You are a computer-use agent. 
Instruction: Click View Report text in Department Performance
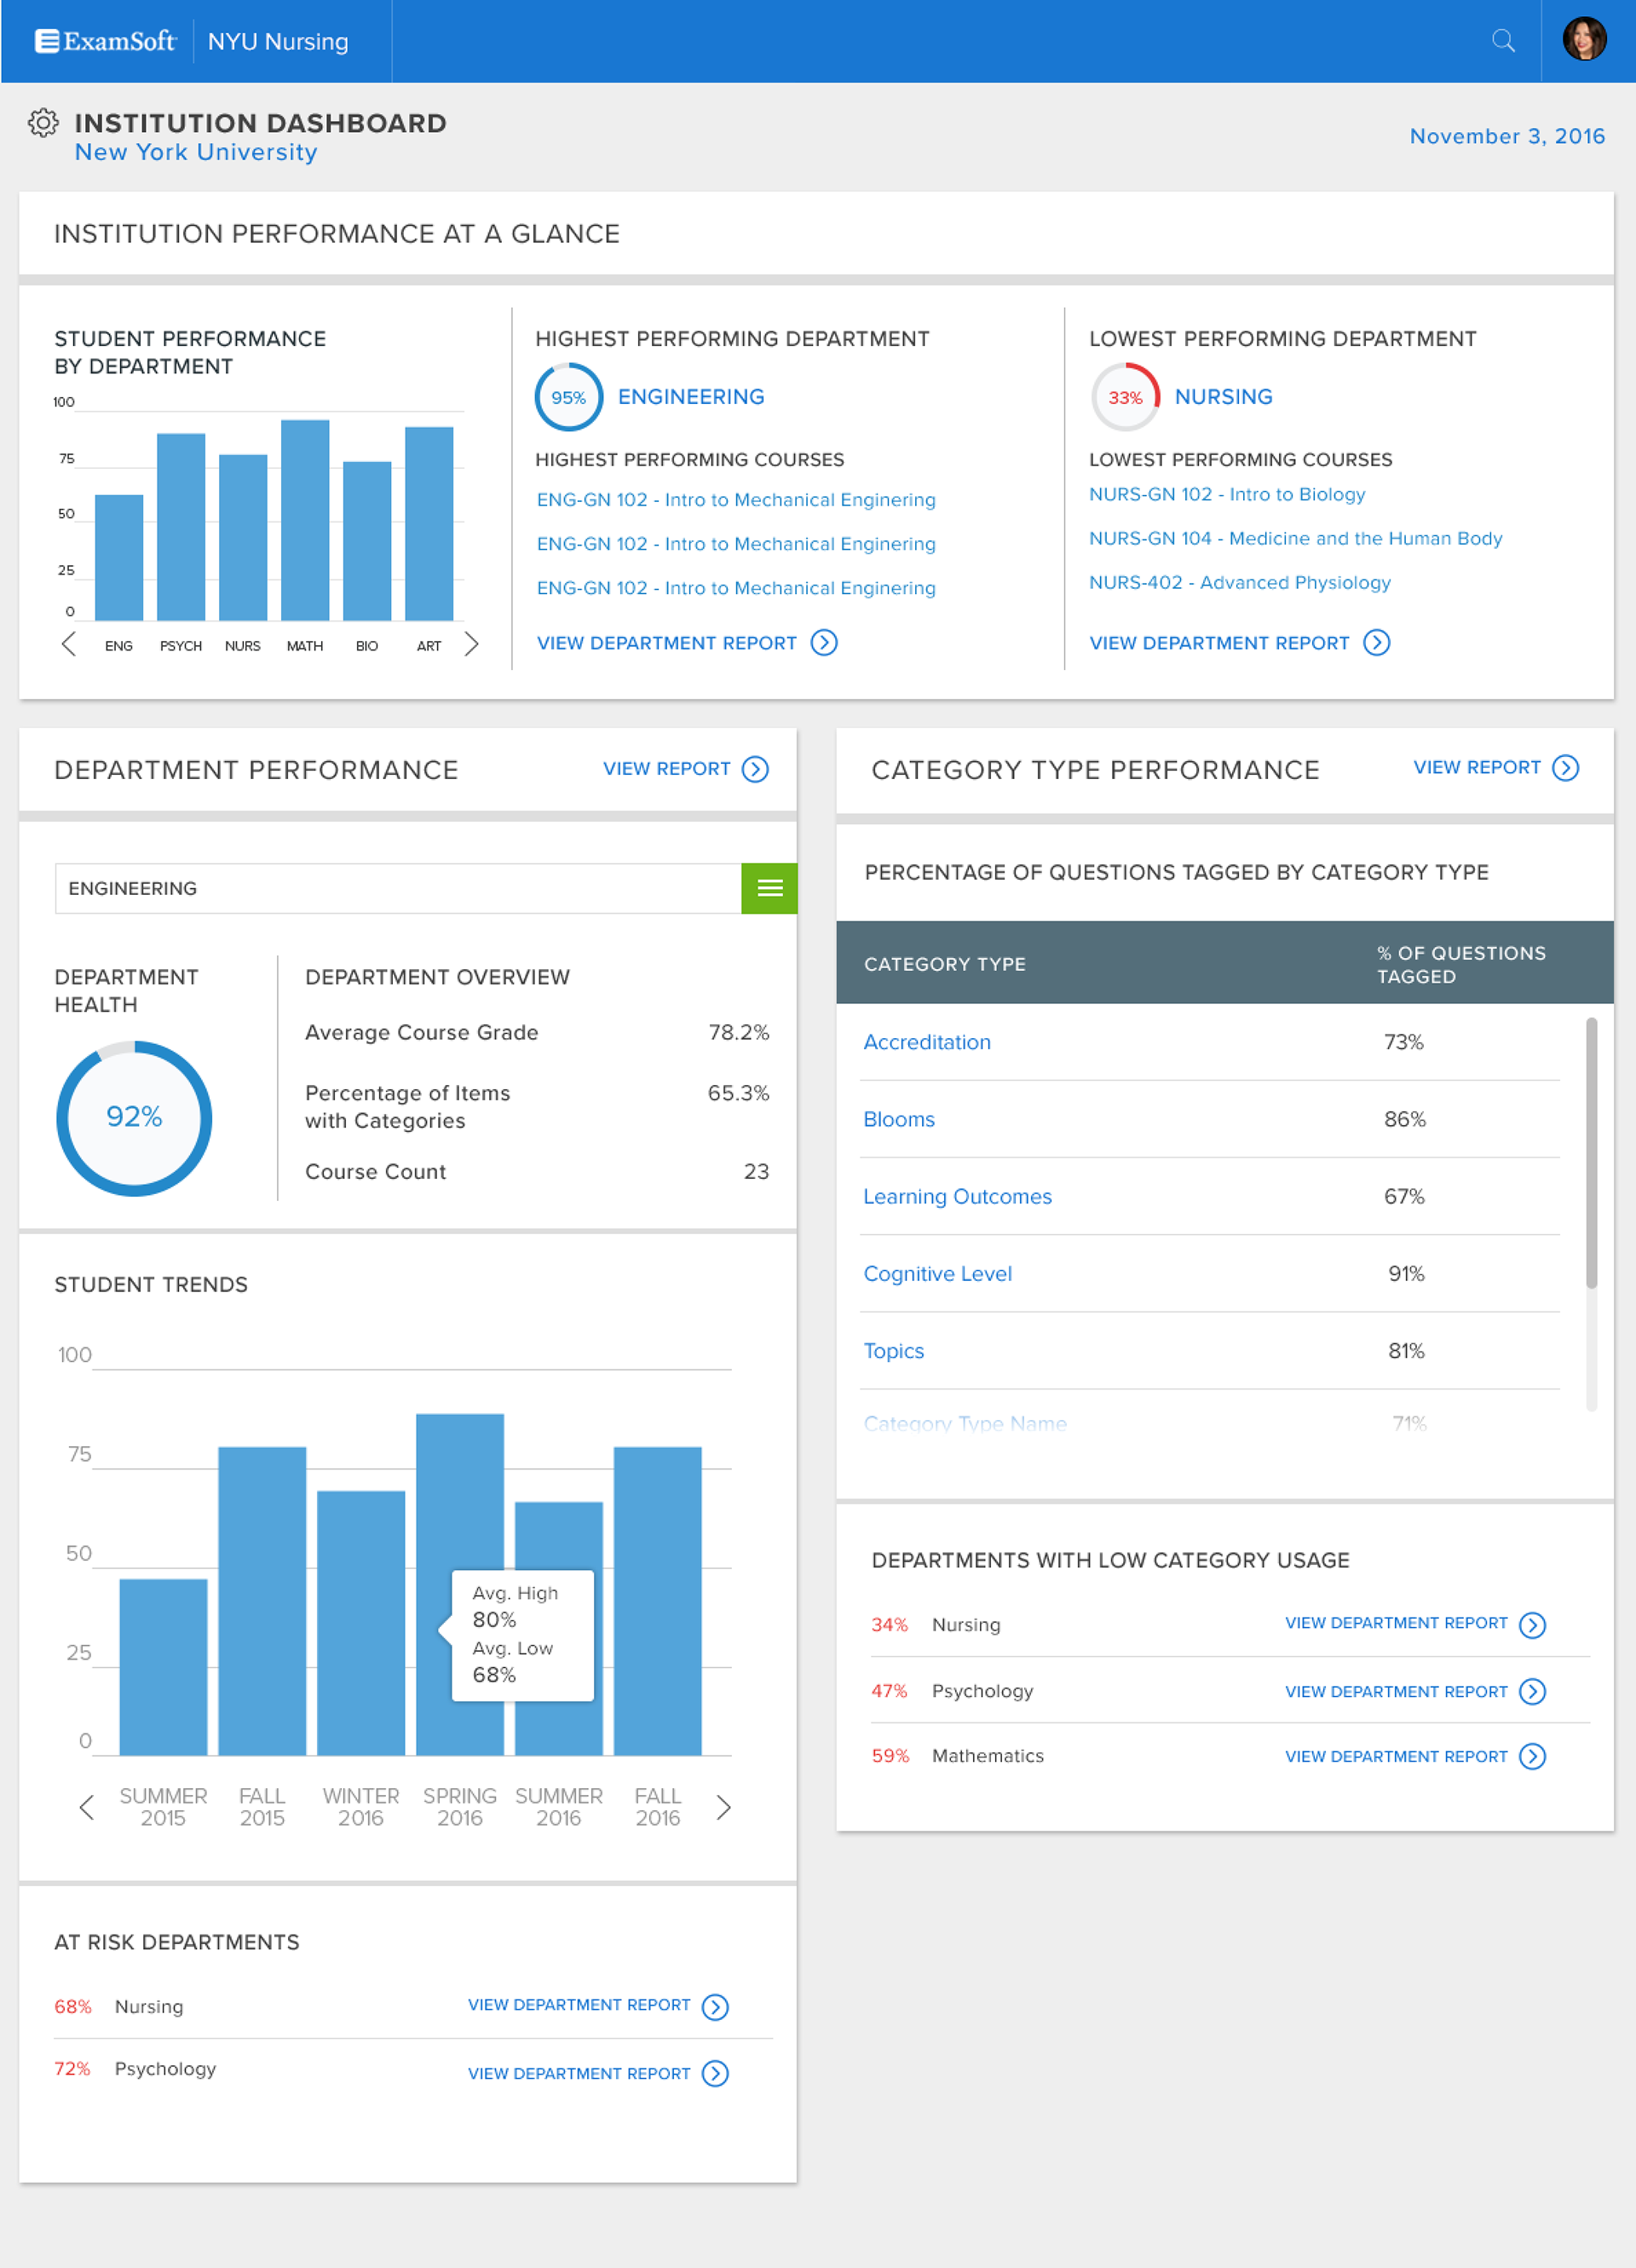pyautogui.click(x=666, y=769)
